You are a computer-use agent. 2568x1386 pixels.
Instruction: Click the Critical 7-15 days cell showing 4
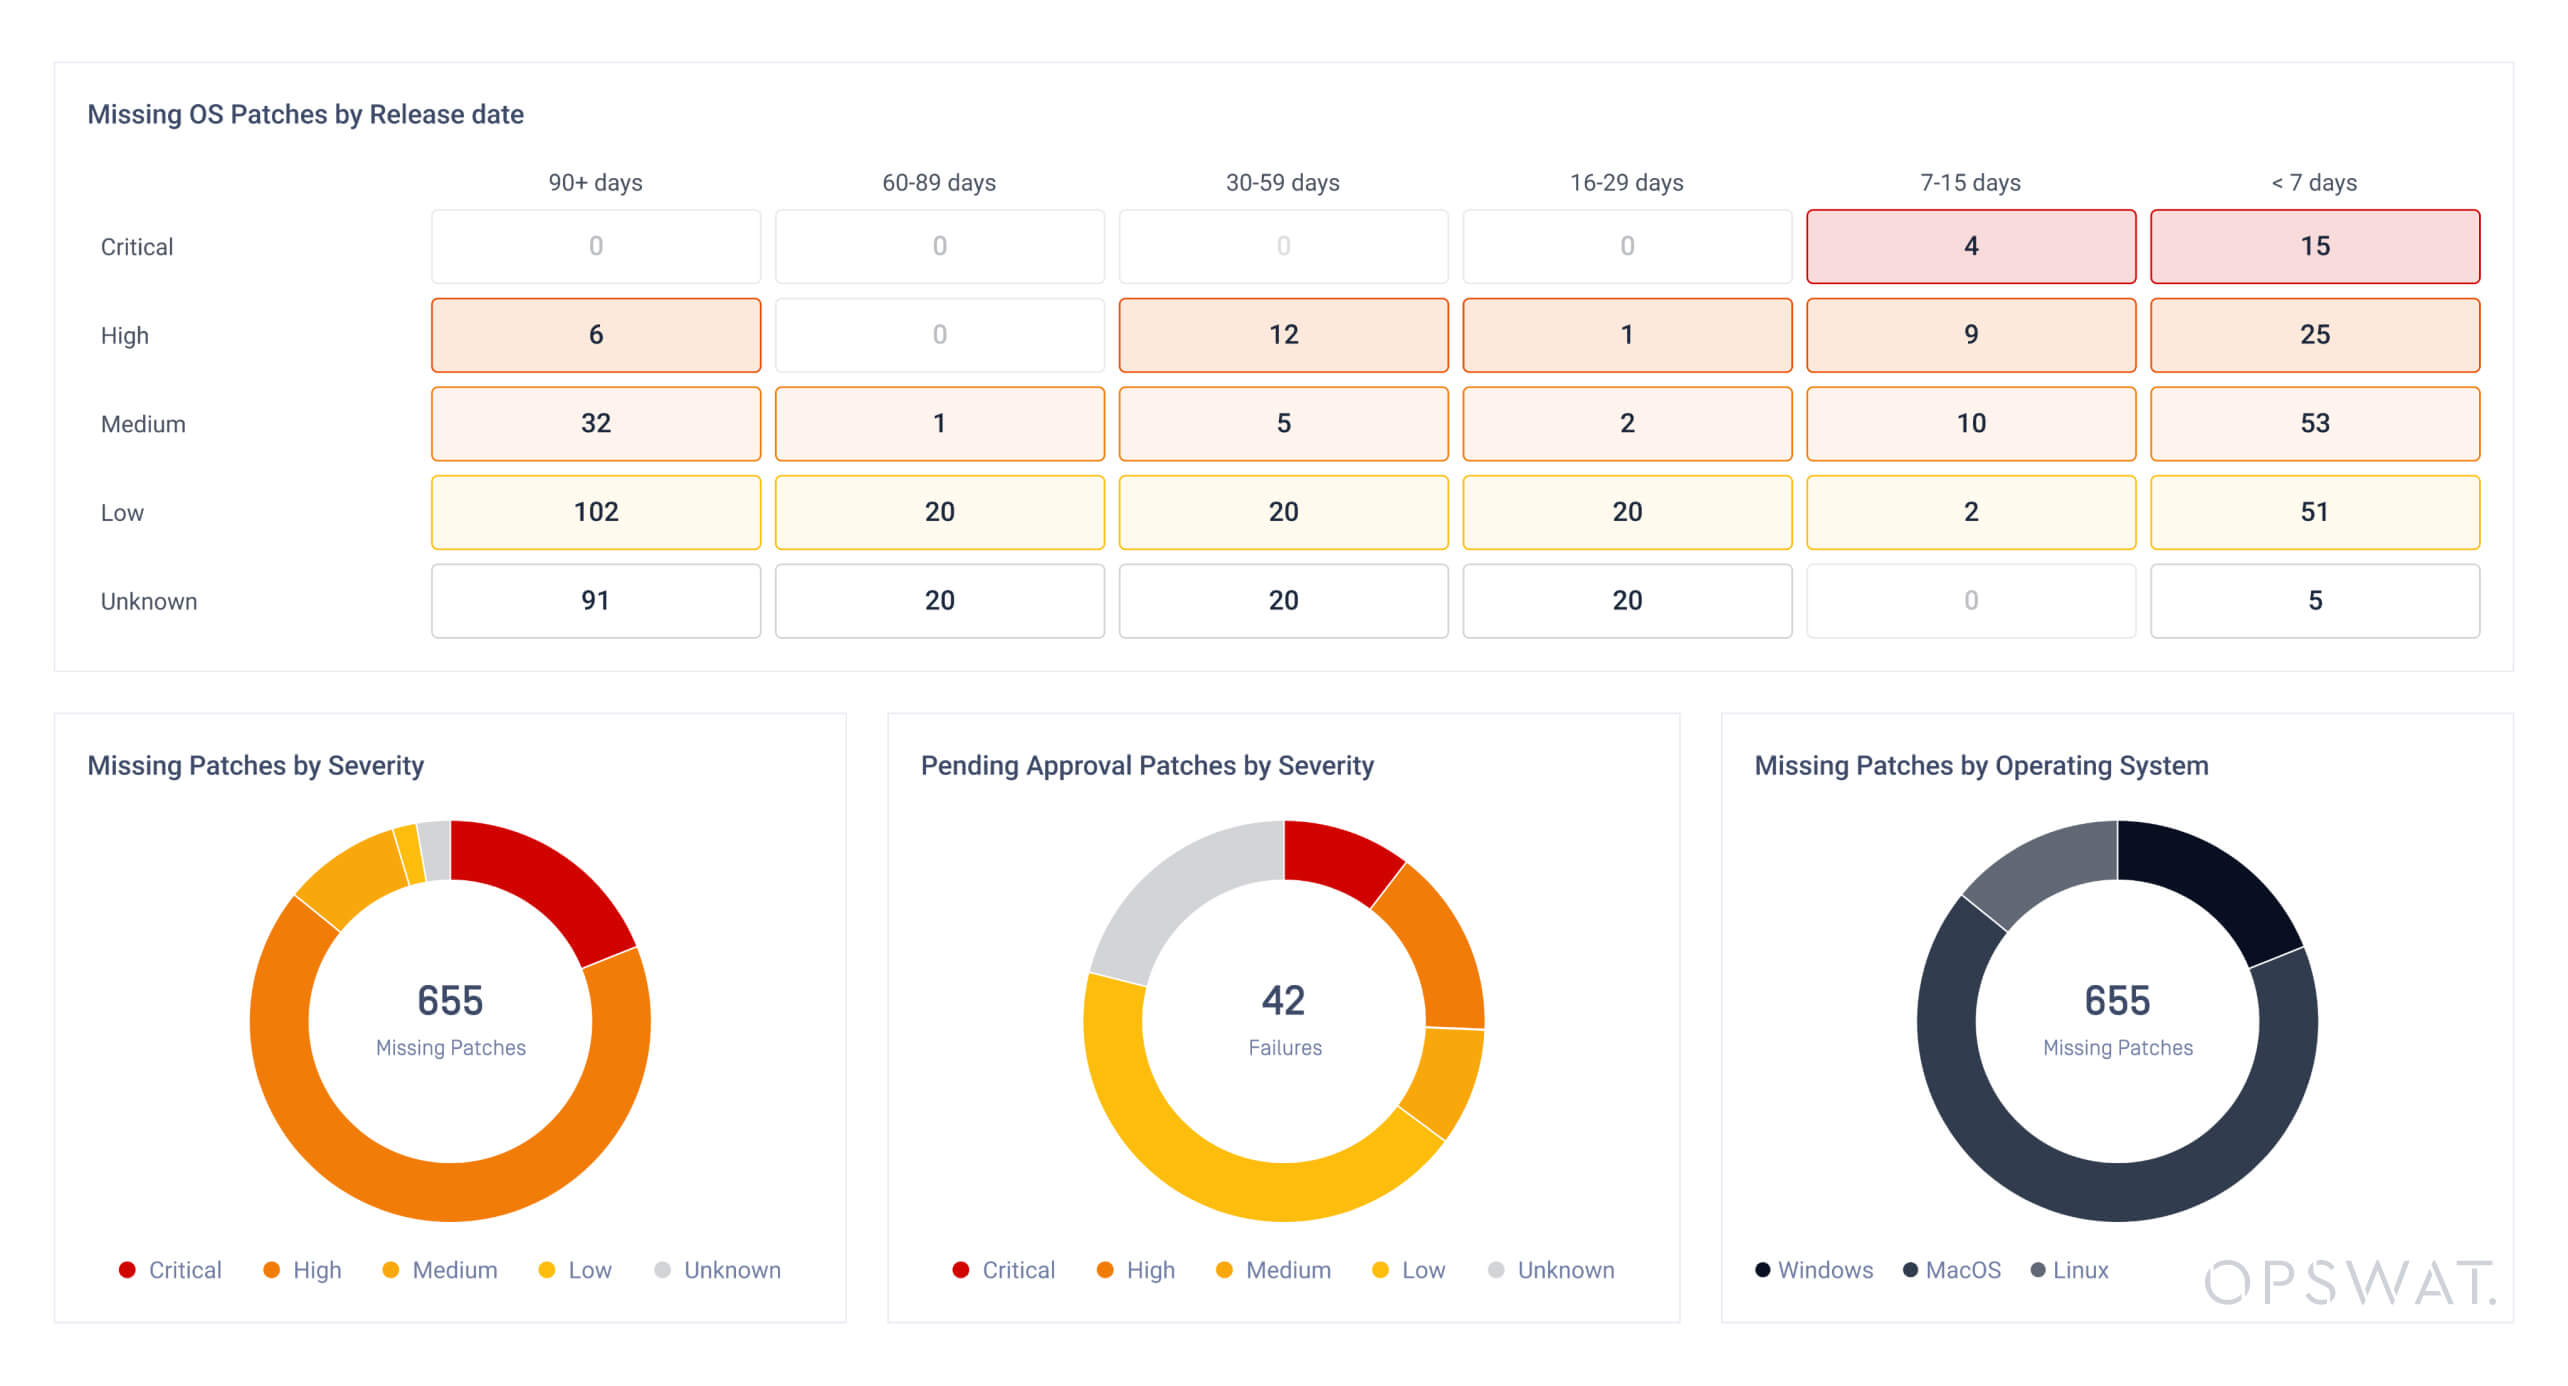tap(1970, 246)
